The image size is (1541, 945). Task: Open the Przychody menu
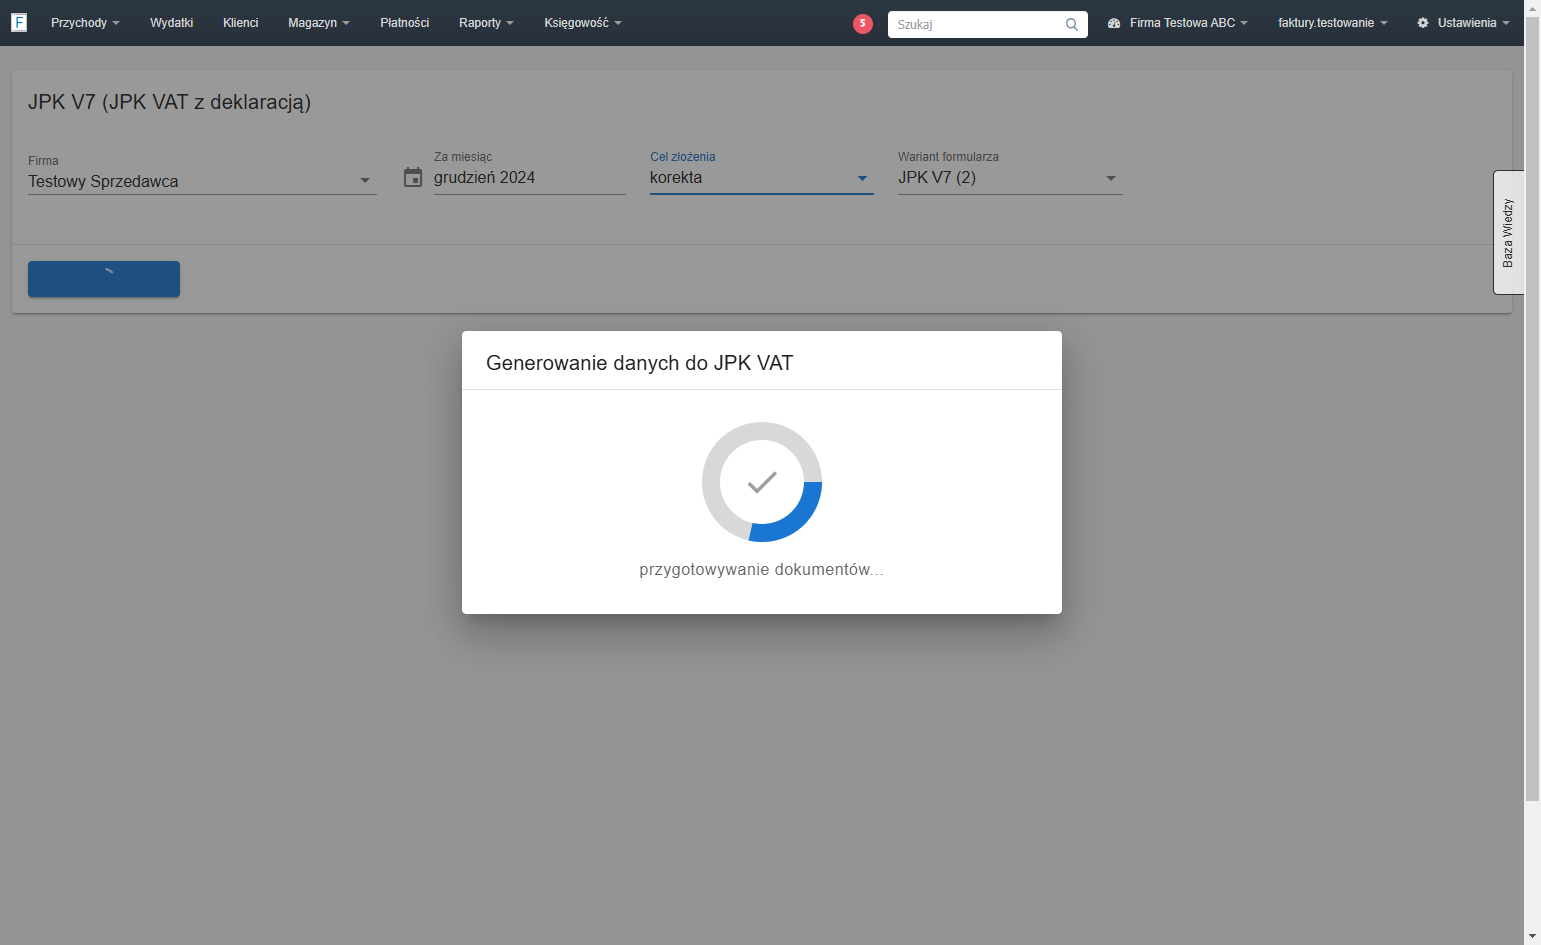click(85, 23)
